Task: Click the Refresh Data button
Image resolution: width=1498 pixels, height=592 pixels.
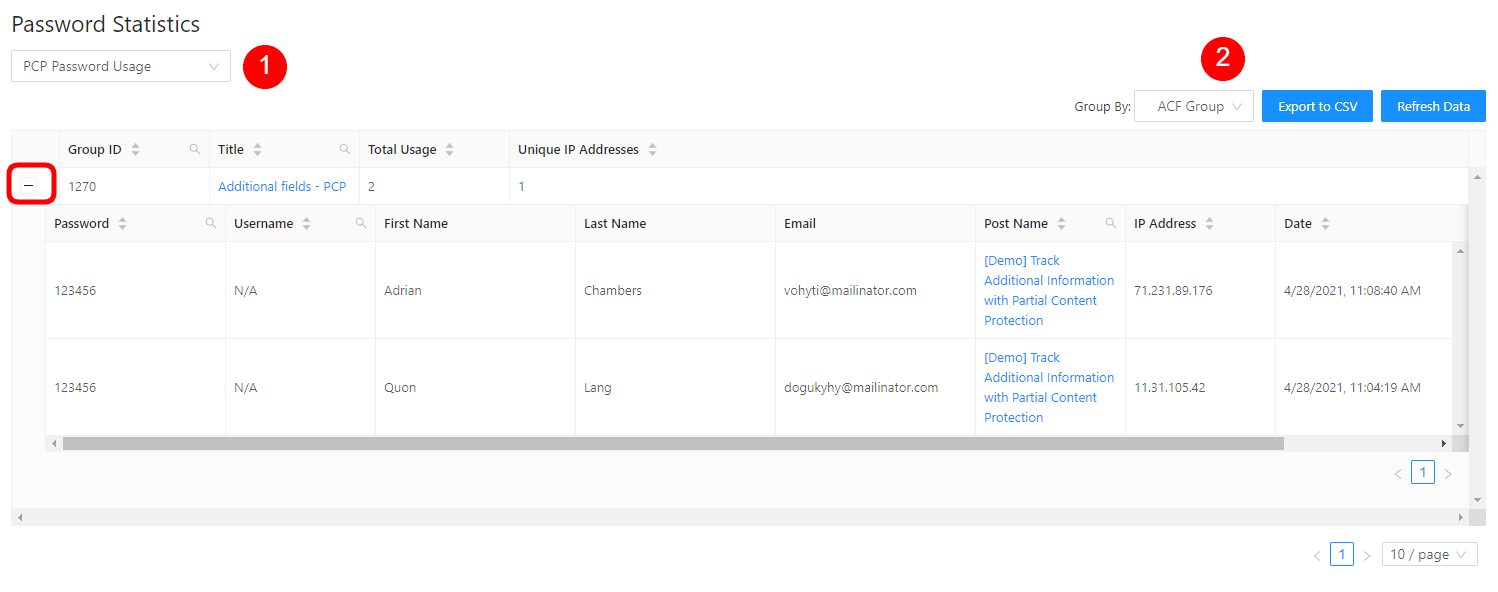Action: pyautogui.click(x=1433, y=107)
